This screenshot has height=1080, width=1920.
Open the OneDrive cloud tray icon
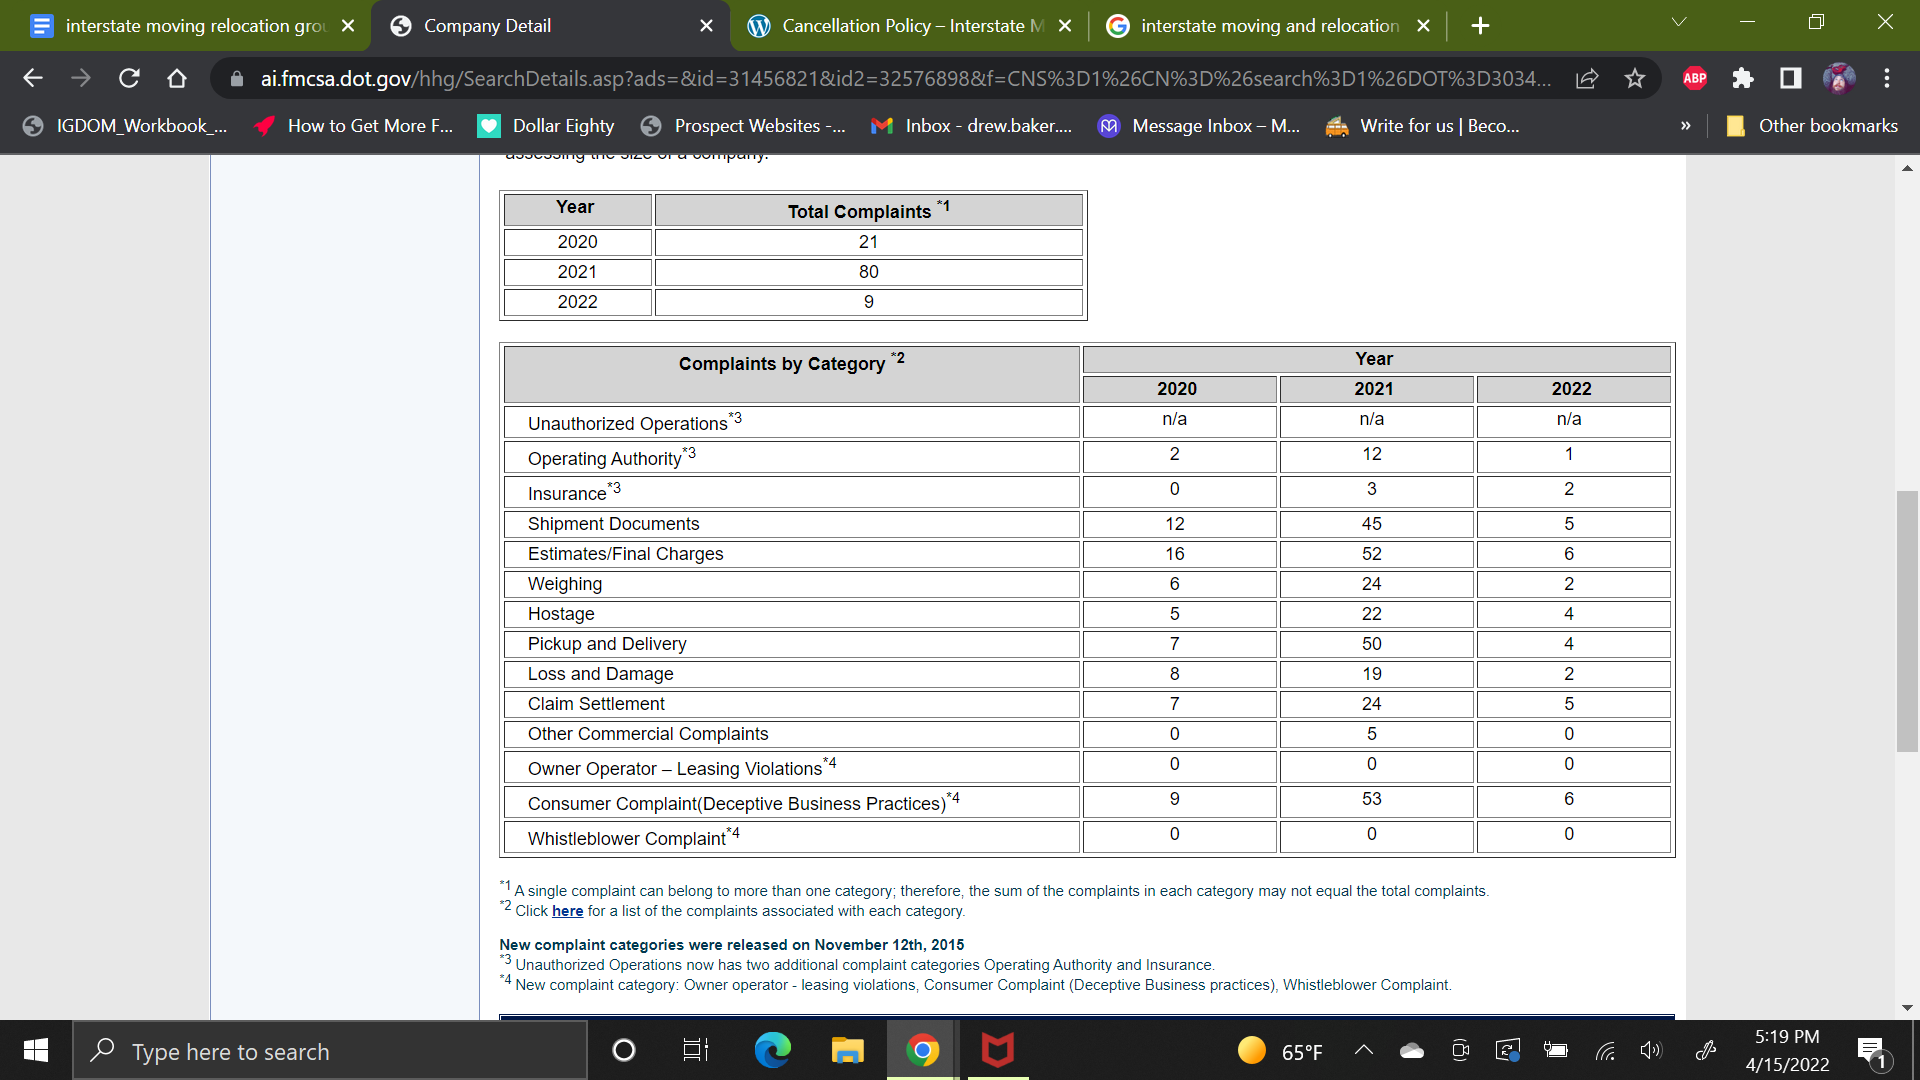tap(1412, 1050)
